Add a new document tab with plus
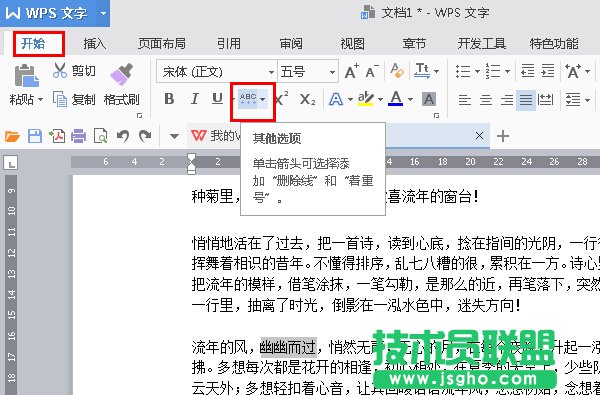Screen dimensions: 600x395 (x=503, y=136)
